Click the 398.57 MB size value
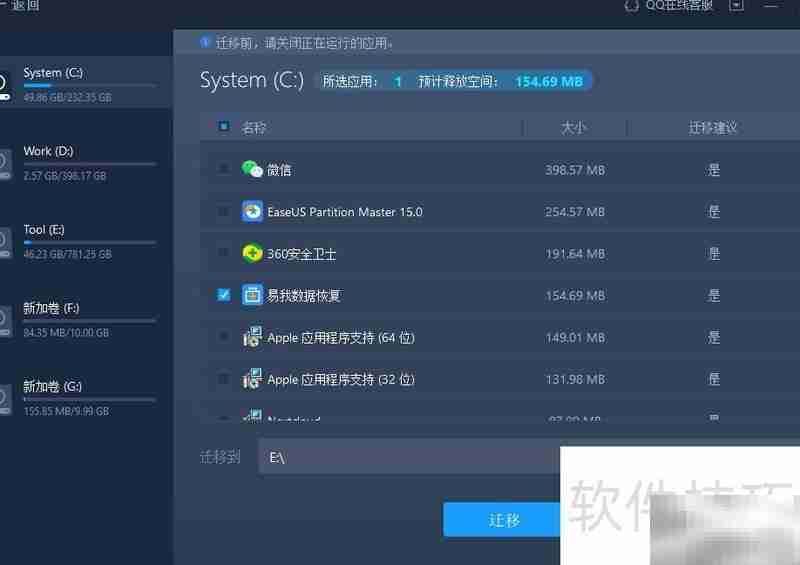This screenshot has height=565, width=800. (575, 170)
